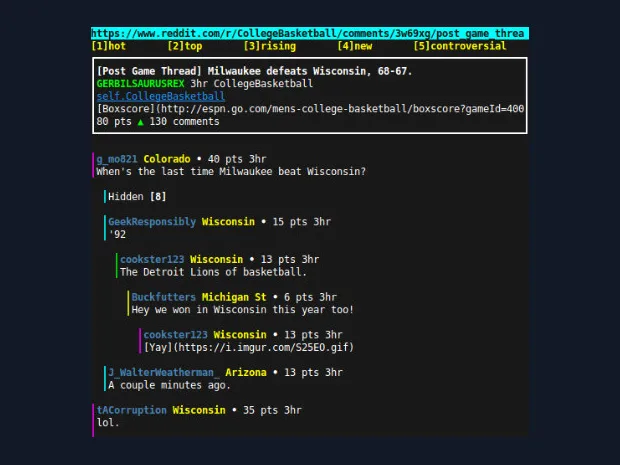
Task: Click username J_WalterWeatherman_
Action: coord(158,373)
